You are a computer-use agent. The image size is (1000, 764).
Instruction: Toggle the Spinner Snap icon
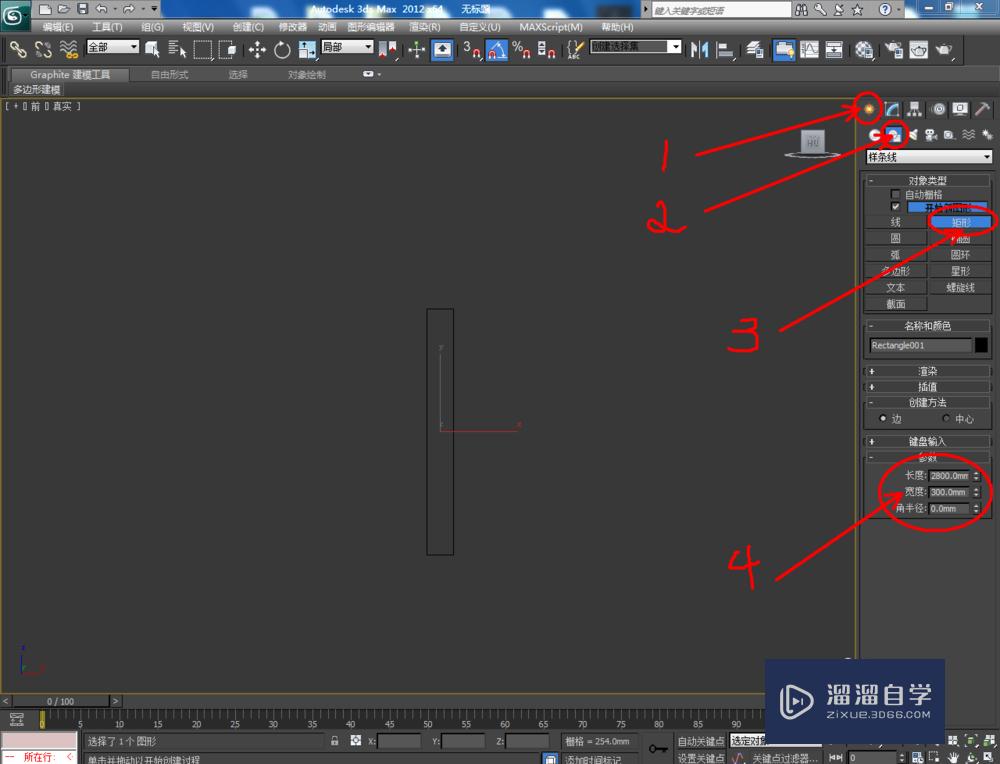546,49
